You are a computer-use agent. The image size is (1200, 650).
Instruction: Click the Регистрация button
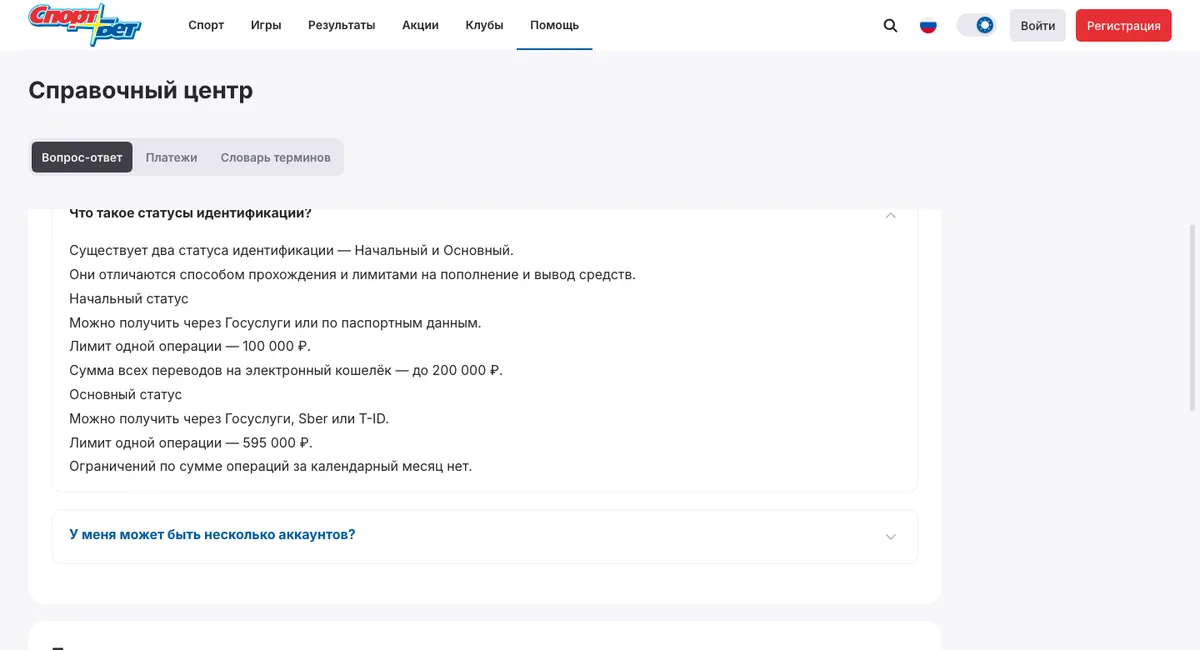[x=1124, y=25]
